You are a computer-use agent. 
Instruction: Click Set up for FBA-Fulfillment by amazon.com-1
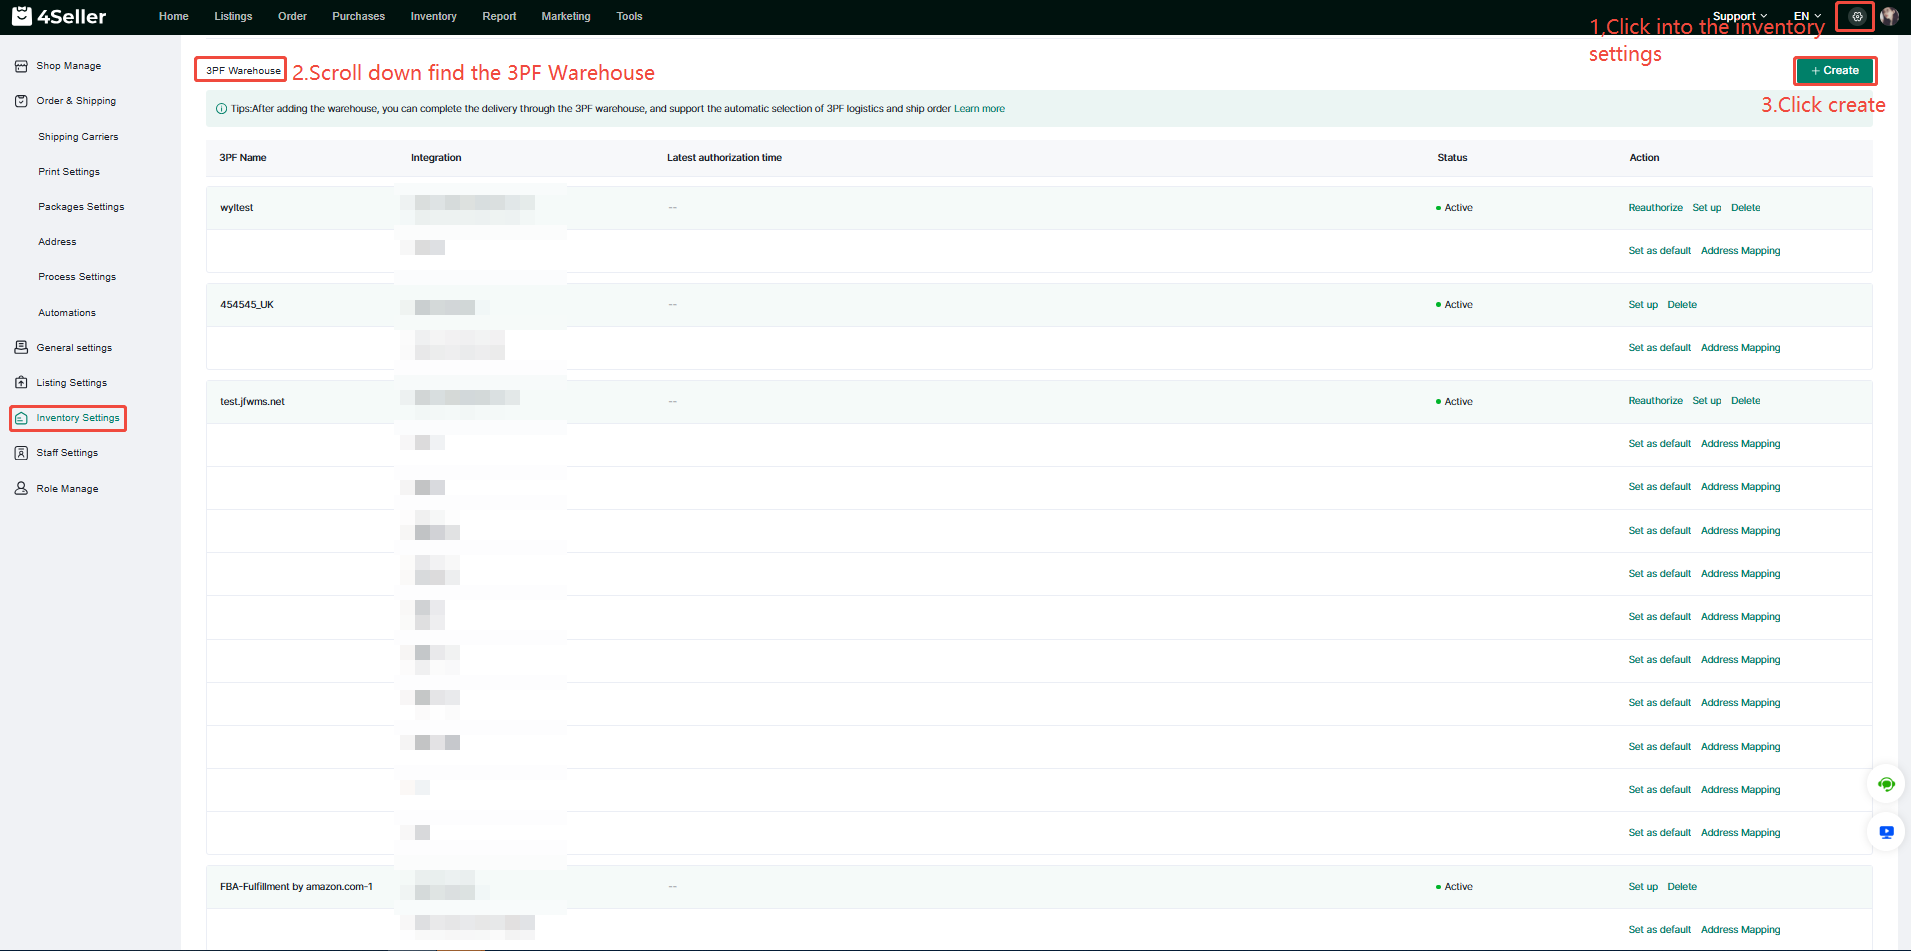pos(1643,887)
